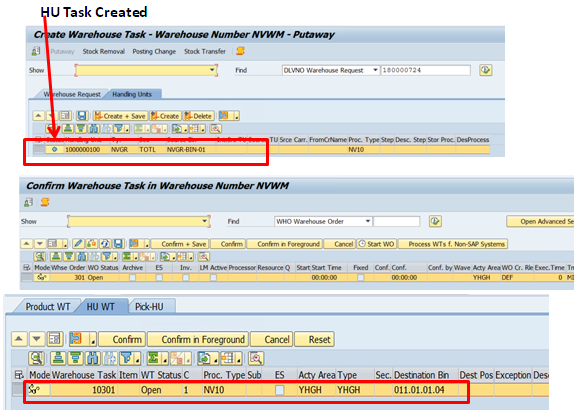
Task: Run search next to 180000724 field
Action: pos(485,70)
